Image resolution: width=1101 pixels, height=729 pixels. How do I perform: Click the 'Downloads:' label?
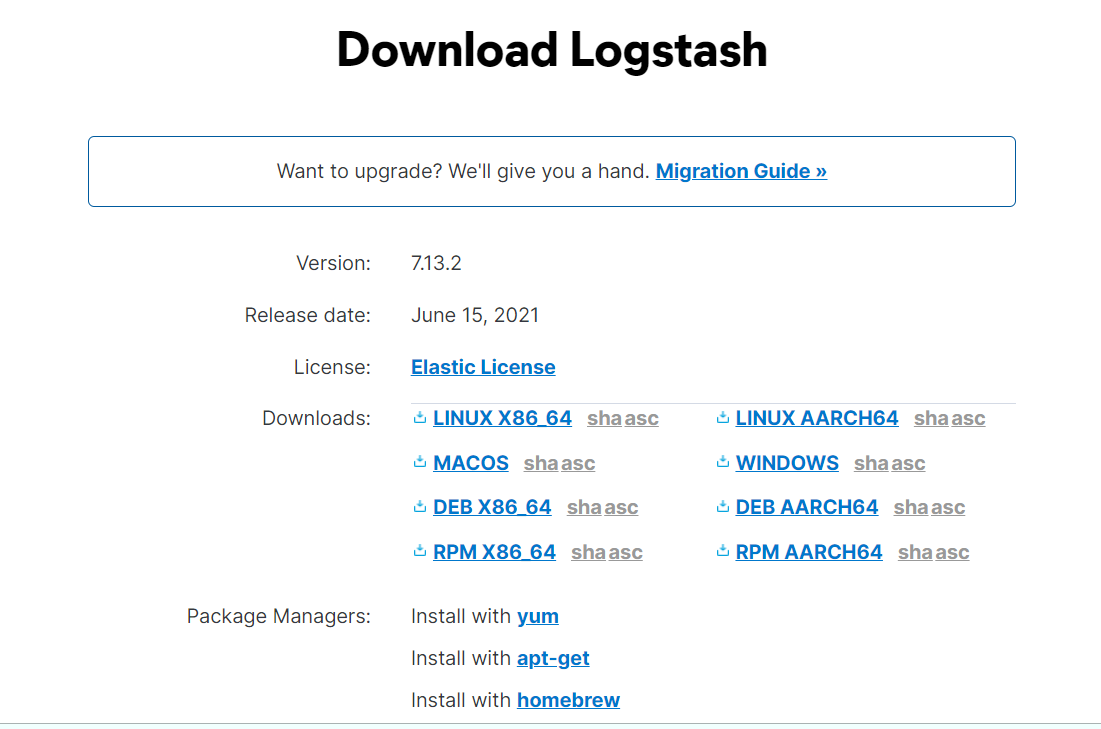[x=316, y=419]
